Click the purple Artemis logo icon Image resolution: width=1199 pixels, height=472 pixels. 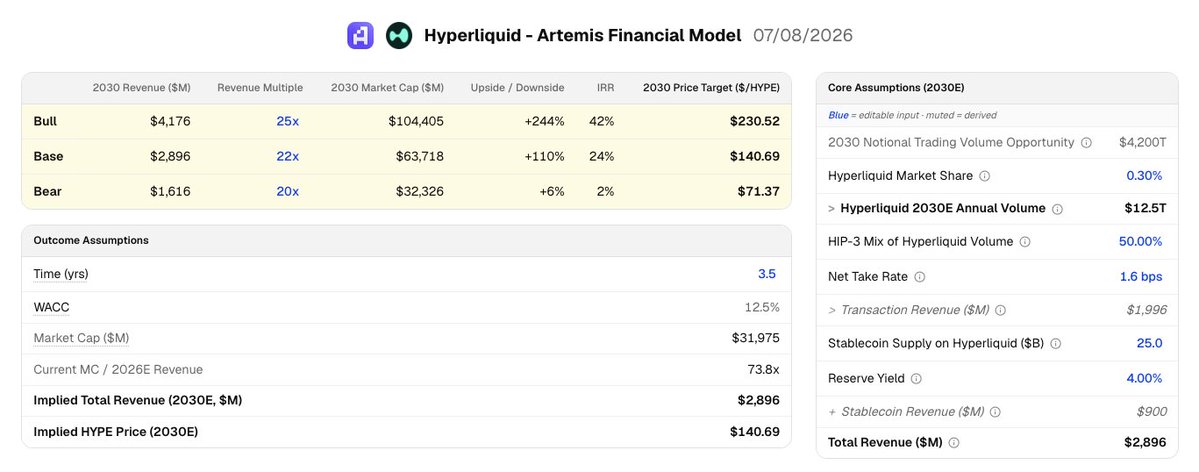tap(360, 35)
